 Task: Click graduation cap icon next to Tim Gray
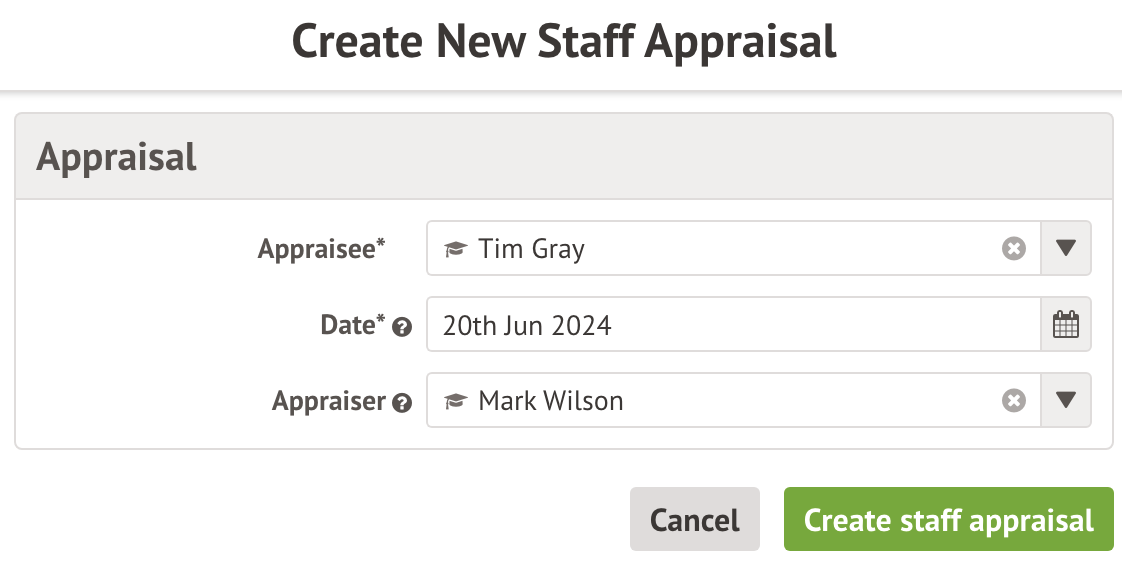[456, 249]
